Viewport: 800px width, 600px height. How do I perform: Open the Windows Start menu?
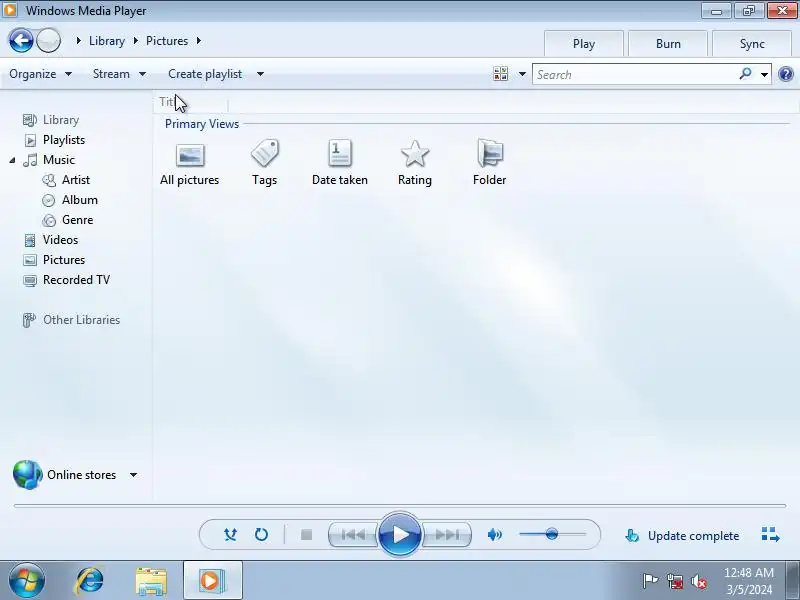[27, 580]
